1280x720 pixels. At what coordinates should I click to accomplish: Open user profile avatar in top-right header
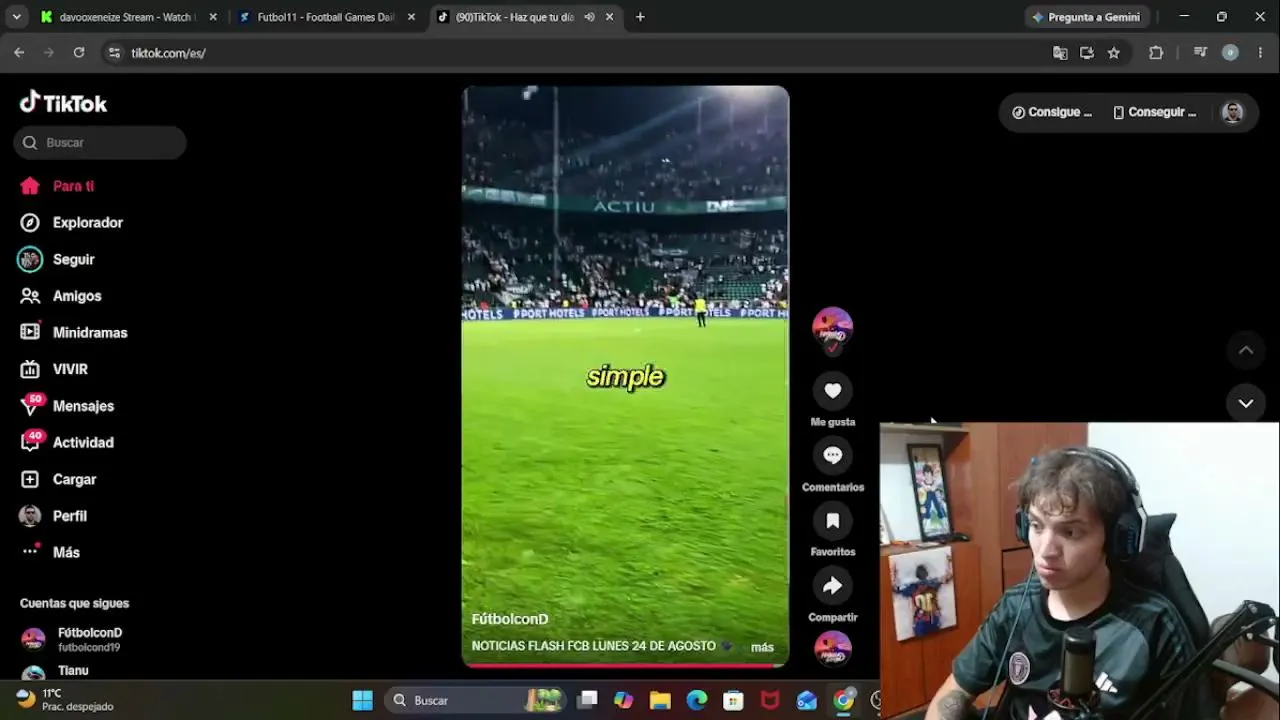coord(1232,112)
